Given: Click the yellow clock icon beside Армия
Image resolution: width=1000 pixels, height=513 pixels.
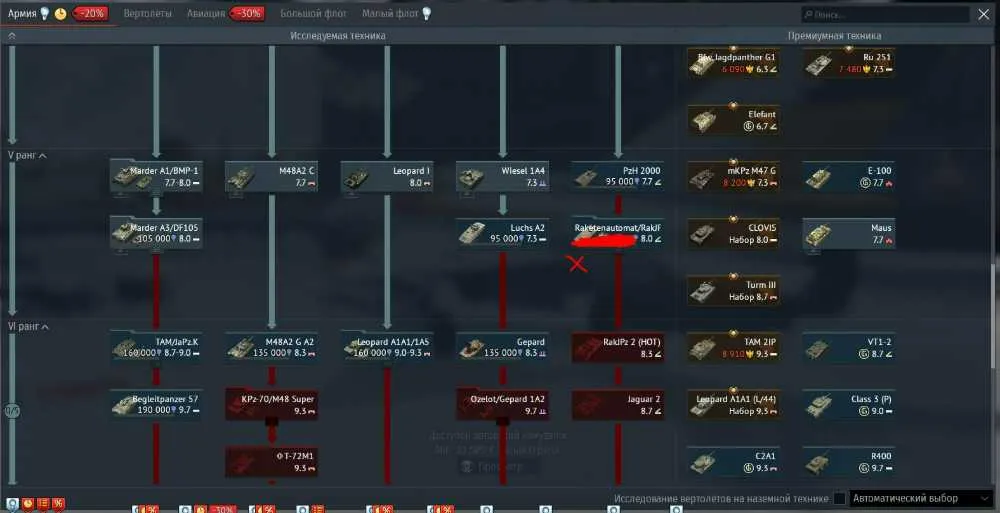Looking at the screenshot, I should pyautogui.click(x=61, y=13).
